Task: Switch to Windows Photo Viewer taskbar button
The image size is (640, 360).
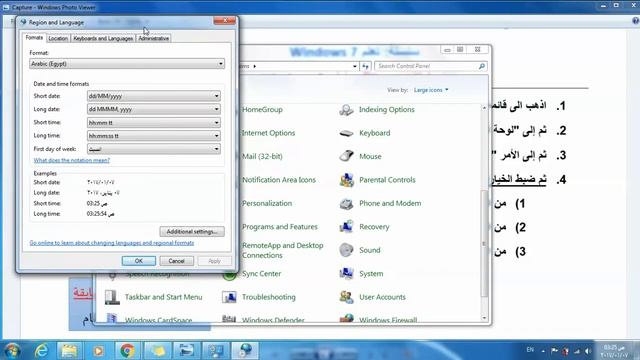Action: pos(186,351)
